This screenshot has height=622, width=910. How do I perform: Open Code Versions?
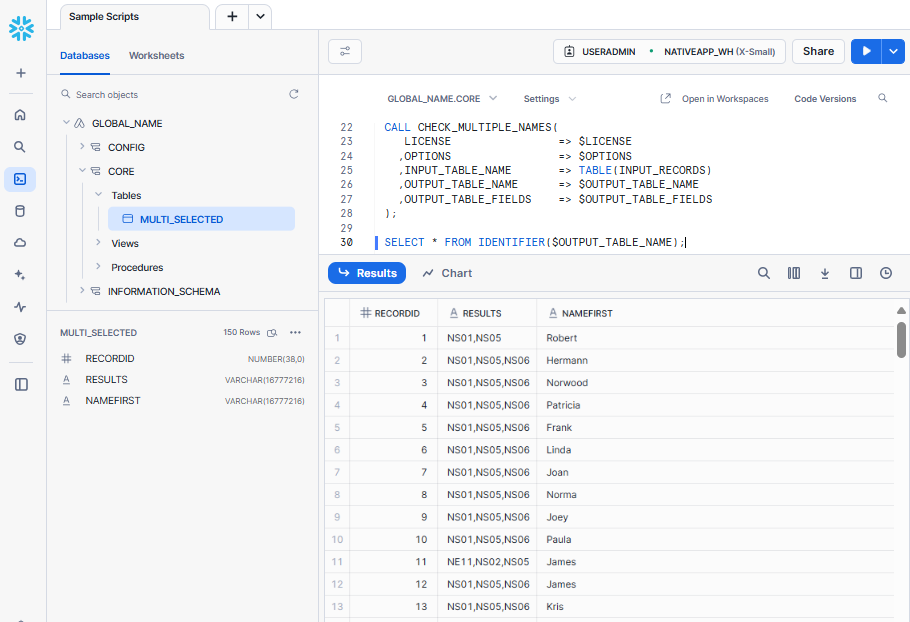[x=825, y=99]
